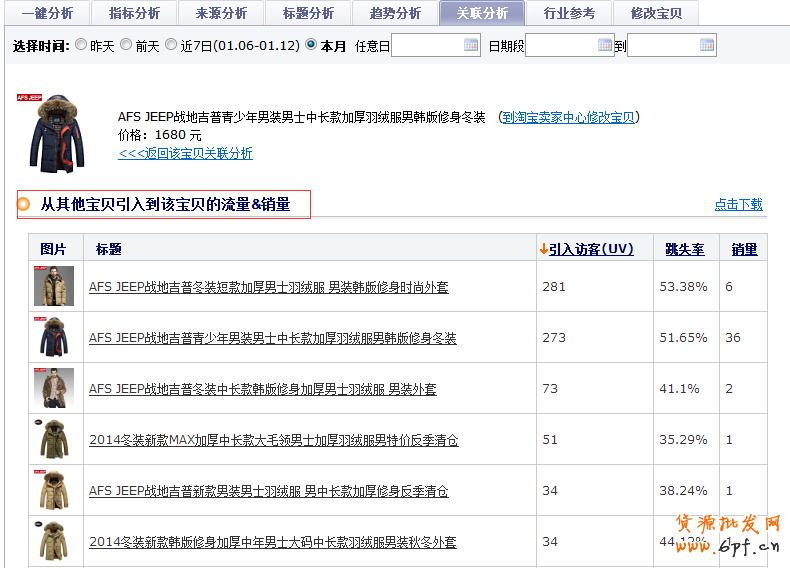Viewport: 790px width, 568px height.
Task: Sort by 引入访客(UV) column header
Action: coord(586,249)
